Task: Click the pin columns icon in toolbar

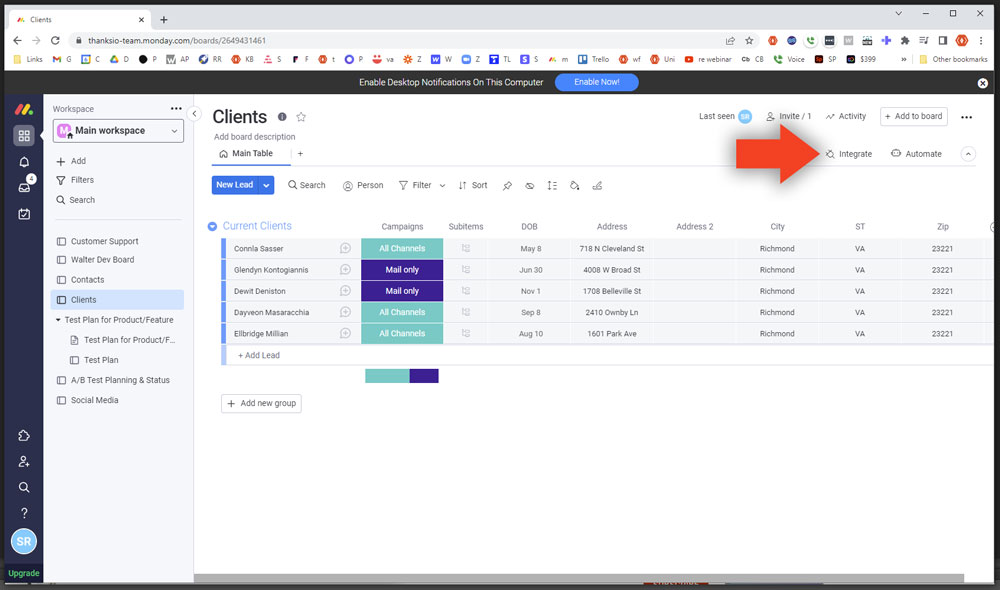Action: [507, 185]
